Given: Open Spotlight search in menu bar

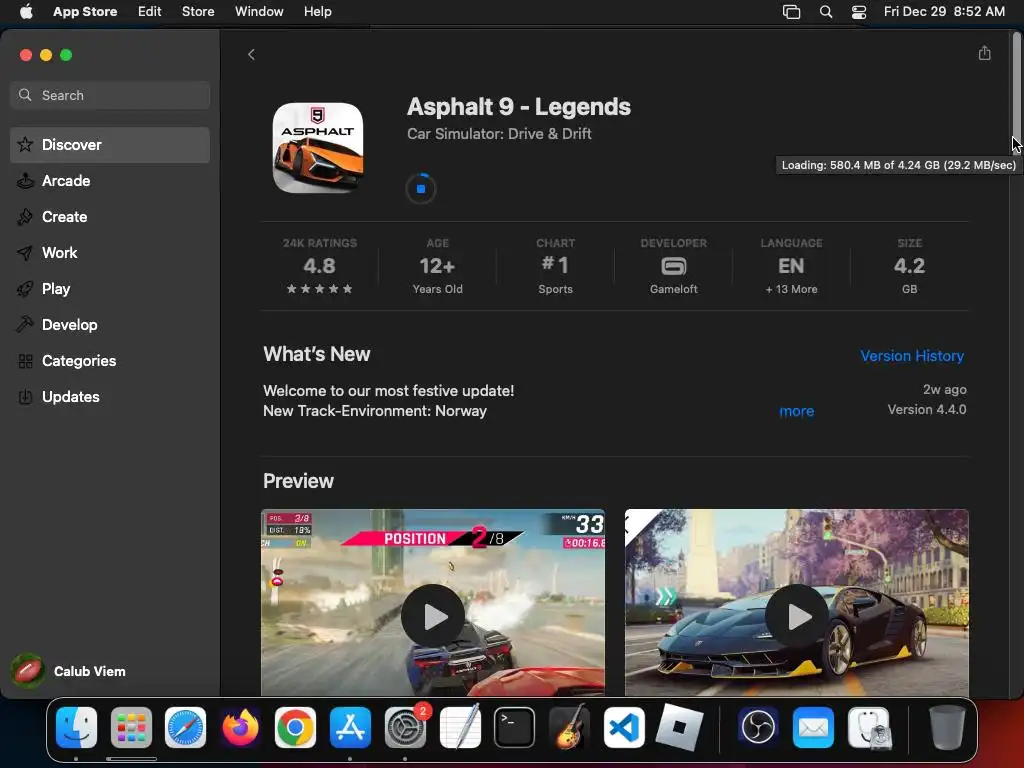Looking at the screenshot, I should (x=825, y=12).
